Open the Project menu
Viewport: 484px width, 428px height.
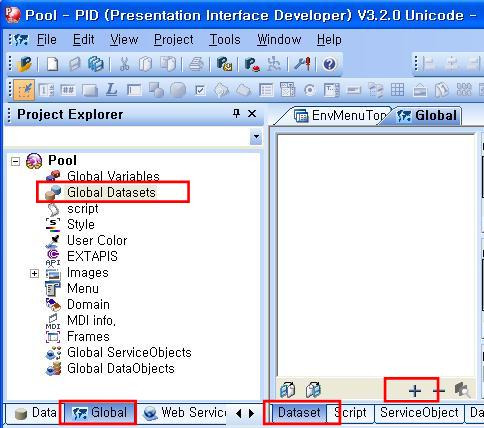174,40
